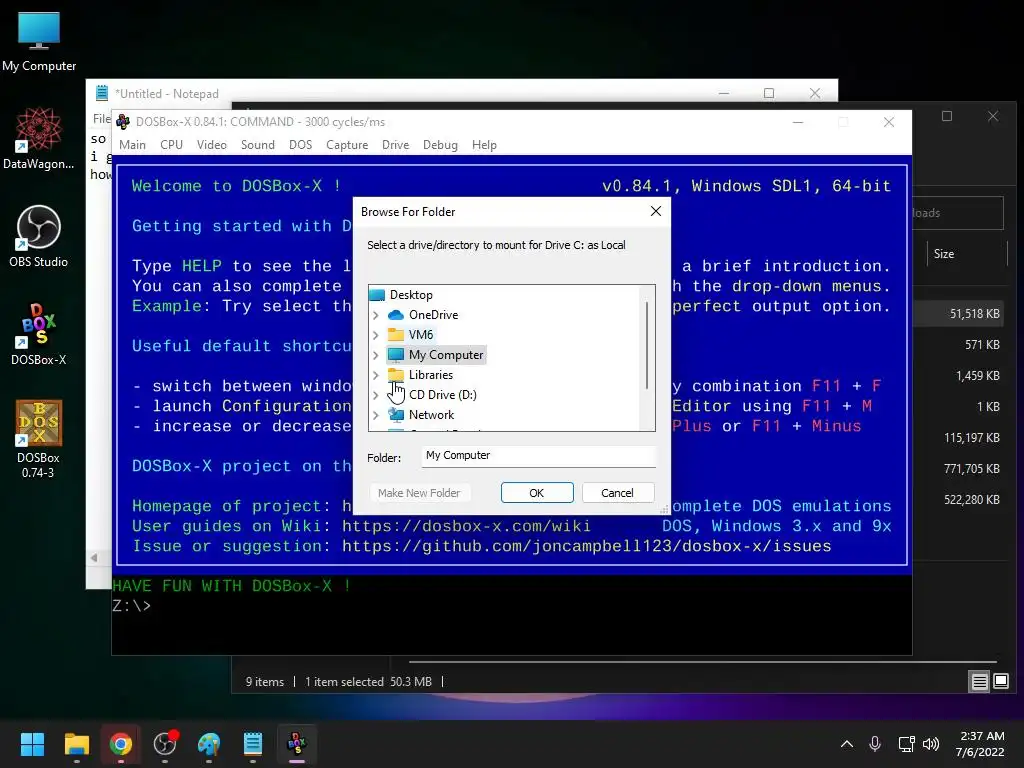Click the Notepad title bar icon
Image resolution: width=1024 pixels, height=768 pixels.
102,93
